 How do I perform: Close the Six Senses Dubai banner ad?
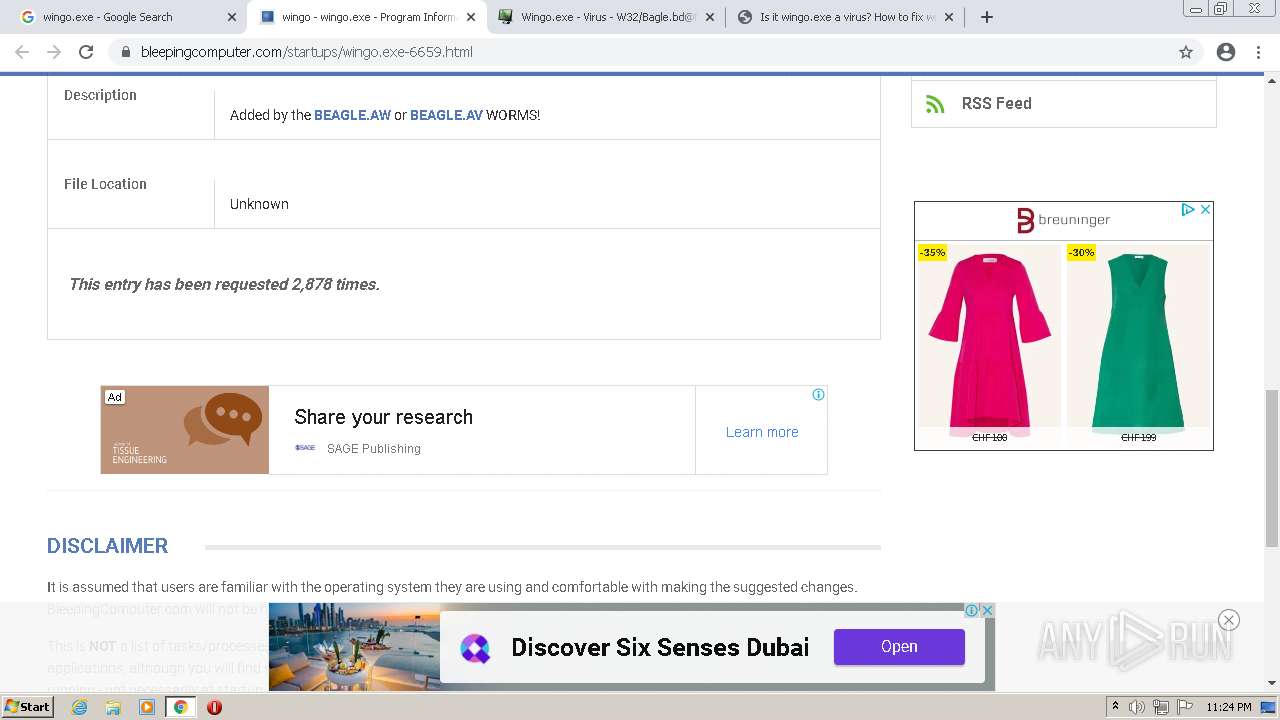tap(987, 610)
